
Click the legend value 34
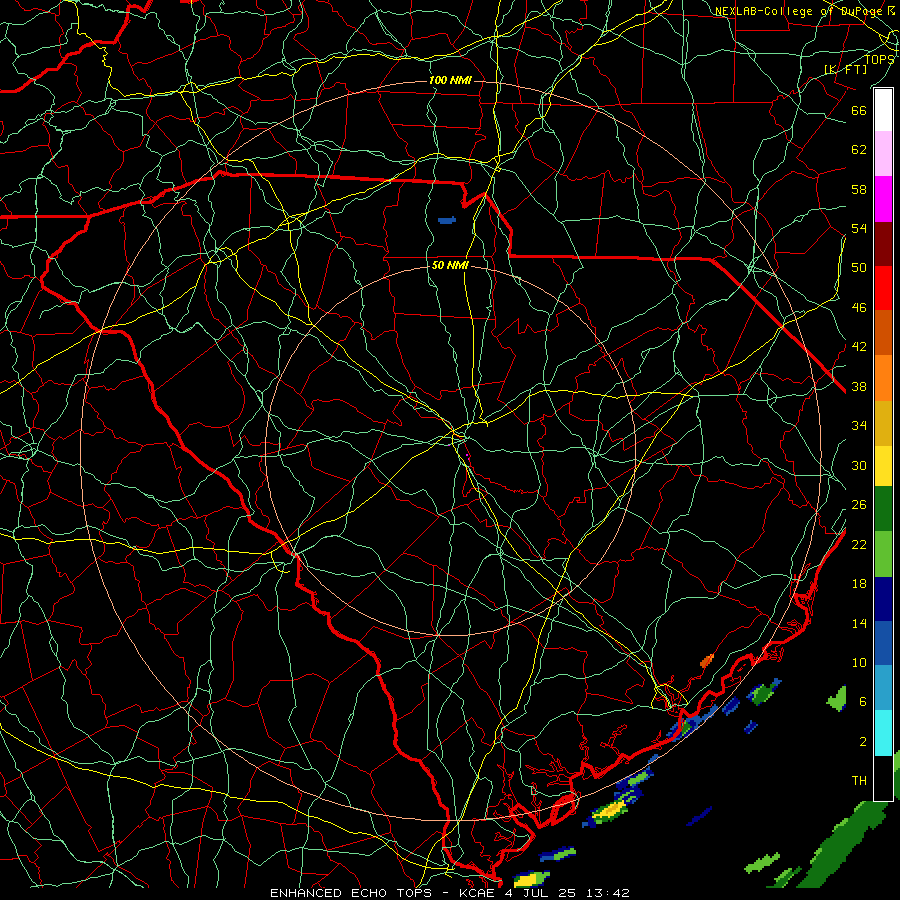859,426
